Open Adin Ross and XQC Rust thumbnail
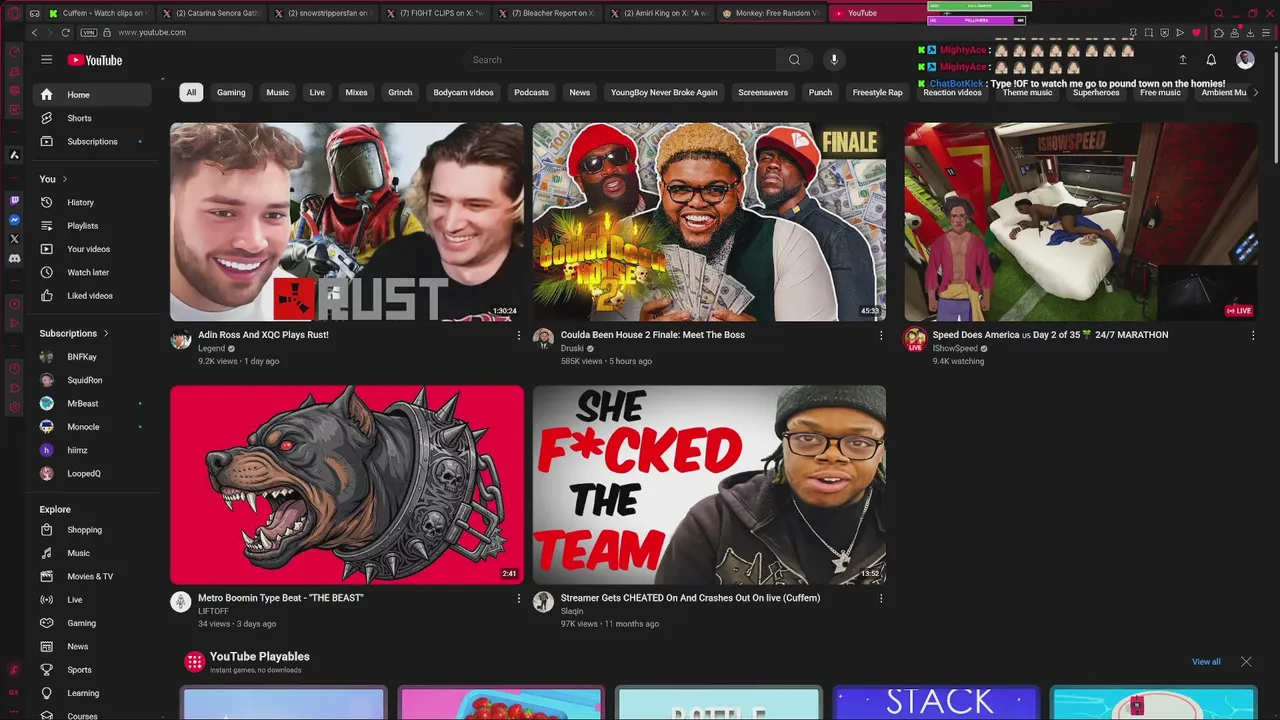Image resolution: width=1280 pixels, height=720 pixels. point(346,222)
